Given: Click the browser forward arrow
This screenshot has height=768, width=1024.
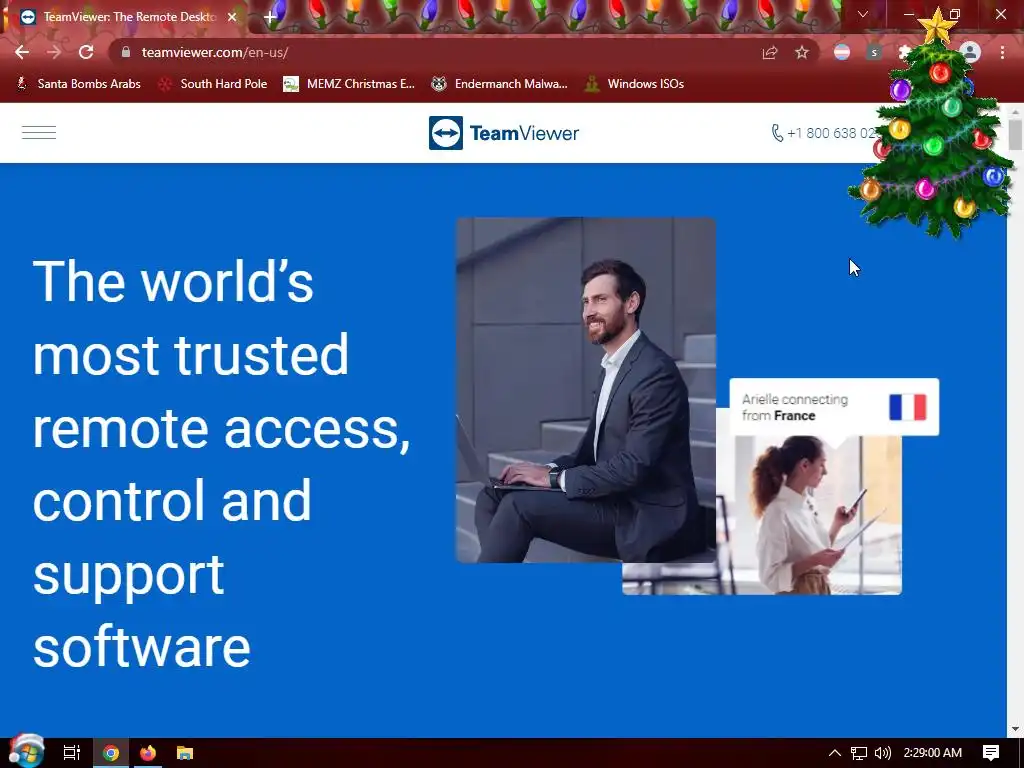Looking at the screenshot, I should 54,52.
